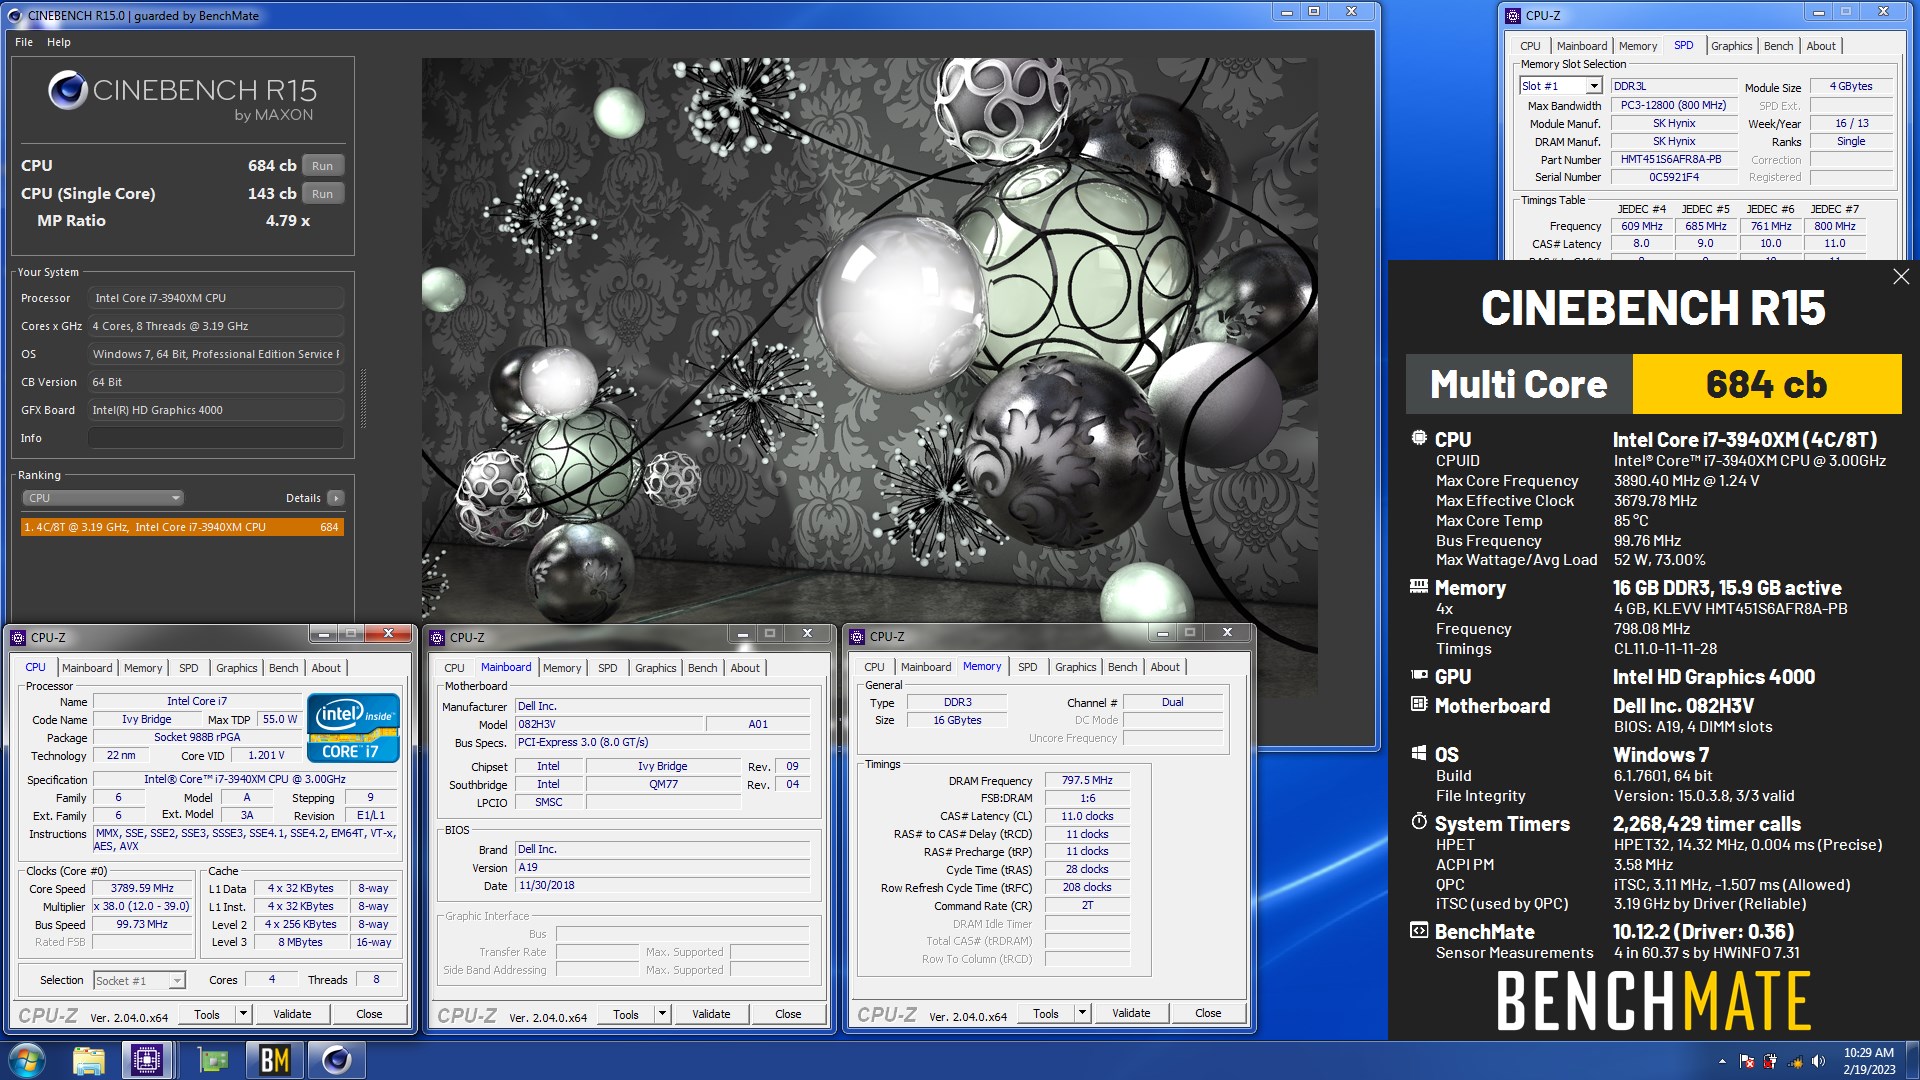Viewport: 1920px width, 1080px height.
Task: Click Validate in CPU-Z Memory window
Action: pyautogui.click(x=1131, y=1013)
